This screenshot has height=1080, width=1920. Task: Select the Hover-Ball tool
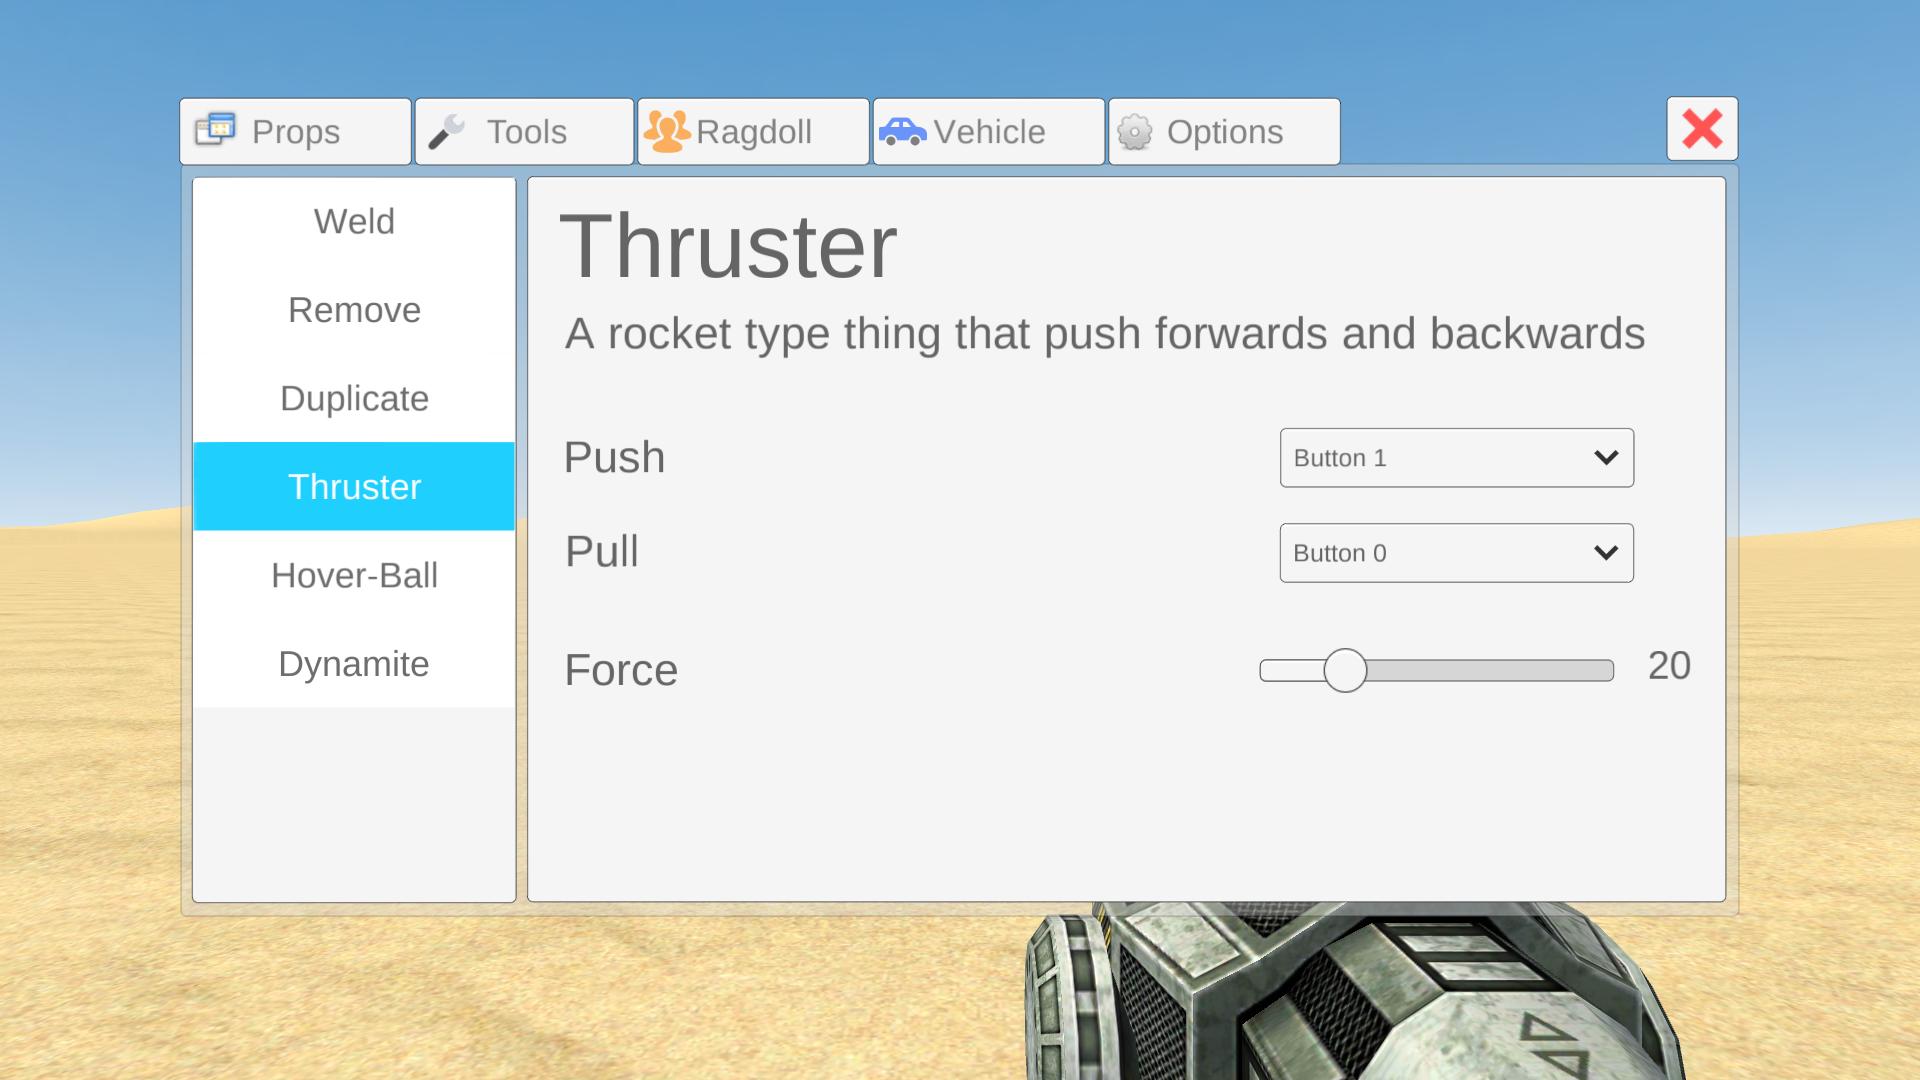click(355, 575)
